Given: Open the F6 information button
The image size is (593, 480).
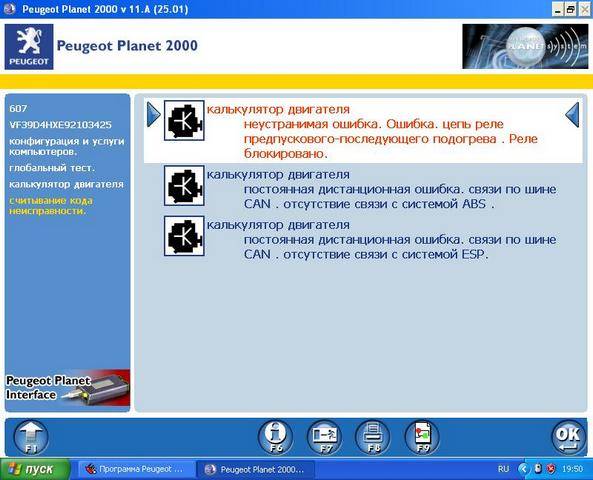Looking at the screenshot, I should tap(275, 437).
